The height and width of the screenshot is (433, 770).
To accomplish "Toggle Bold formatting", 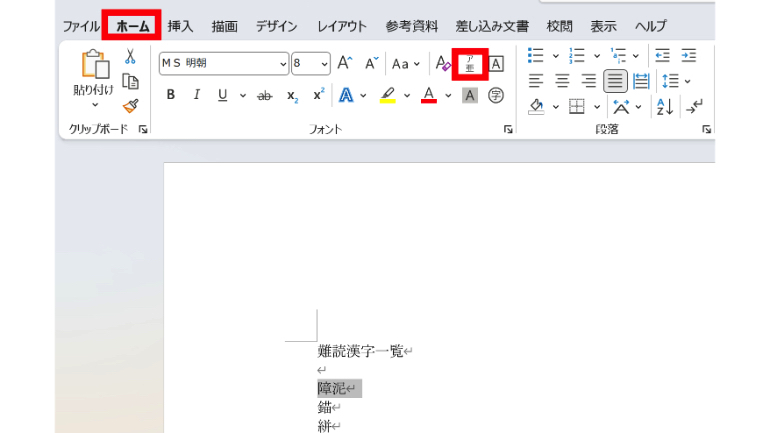I will [171, 95].
